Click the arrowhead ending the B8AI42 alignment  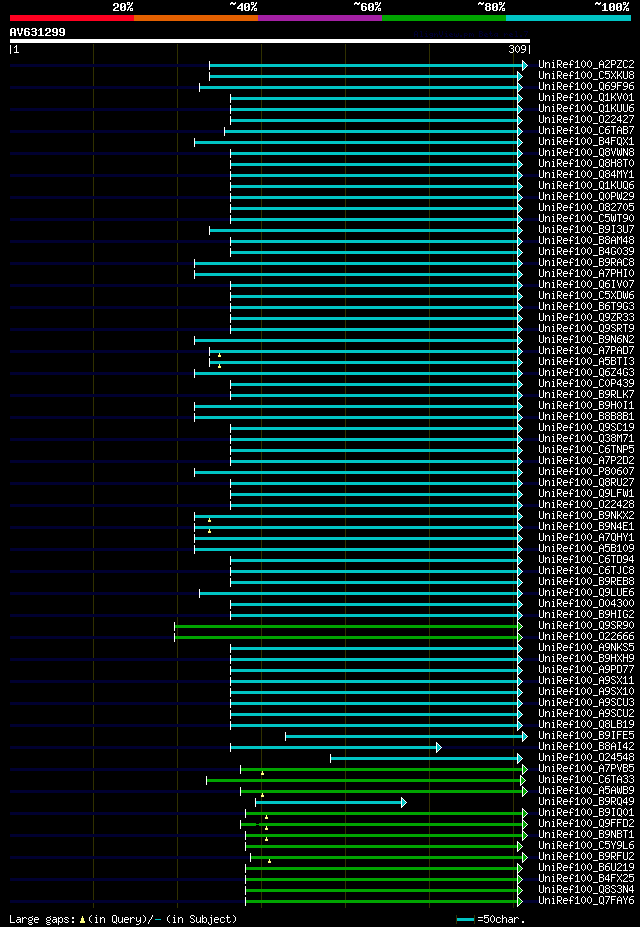pyautogui.click(x=439, y=748)
